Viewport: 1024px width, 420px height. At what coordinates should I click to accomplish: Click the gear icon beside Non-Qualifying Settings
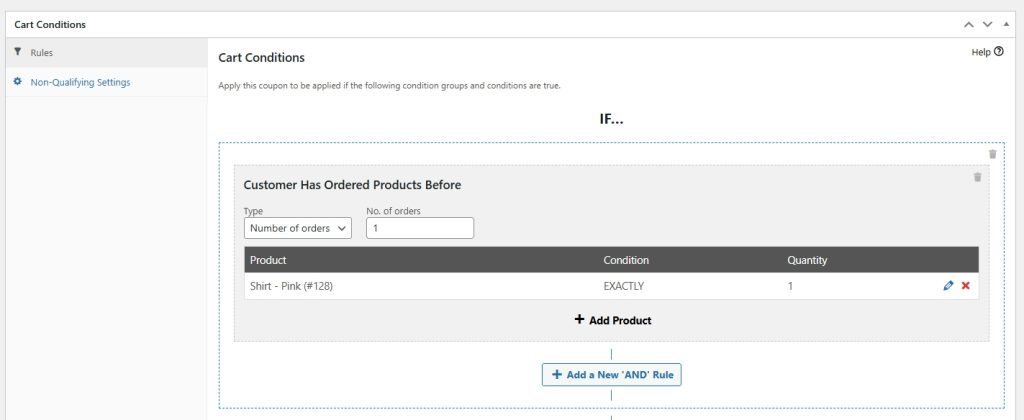pos(18,82)
